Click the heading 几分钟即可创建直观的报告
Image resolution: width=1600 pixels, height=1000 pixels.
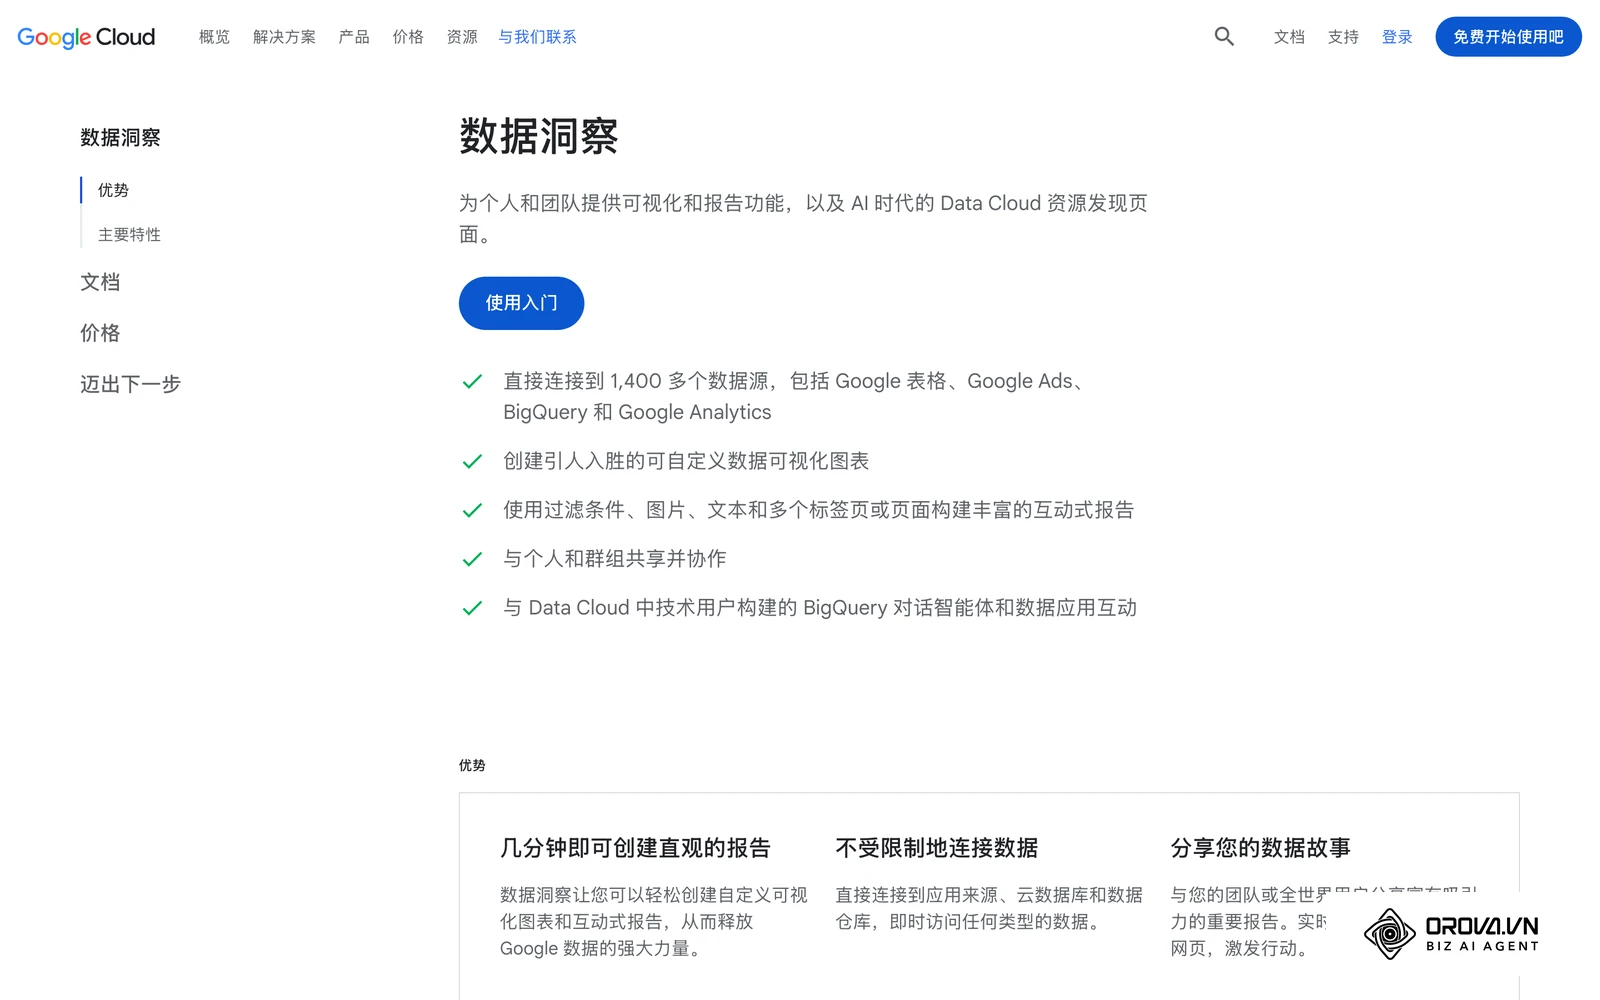(635, 848)
